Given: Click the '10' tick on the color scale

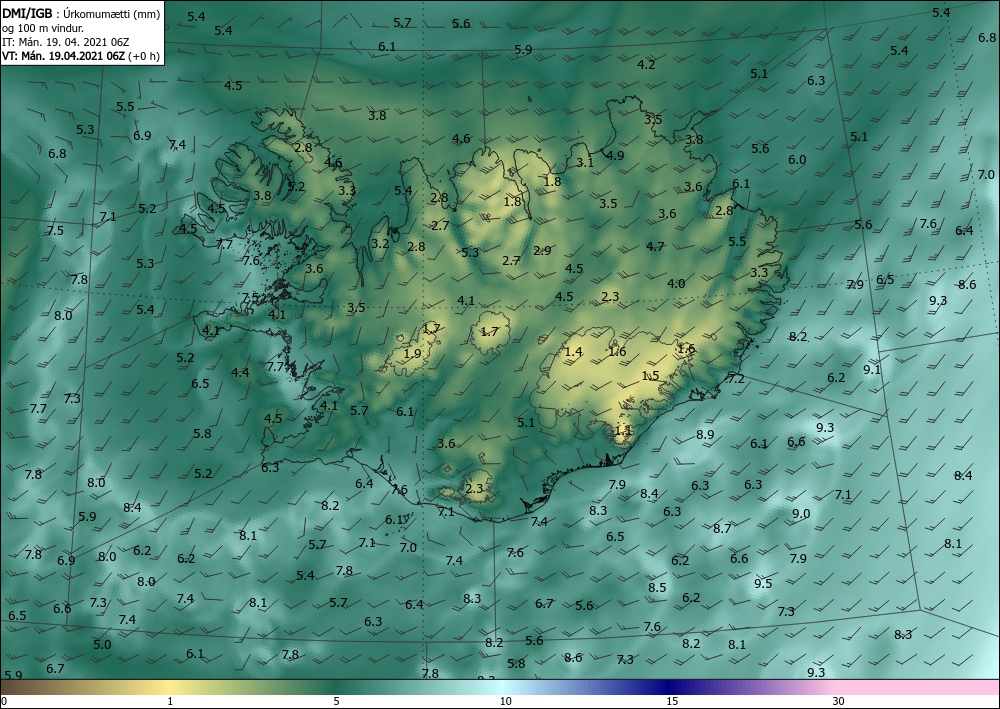Looking at the screenshot, I should 505,701.
